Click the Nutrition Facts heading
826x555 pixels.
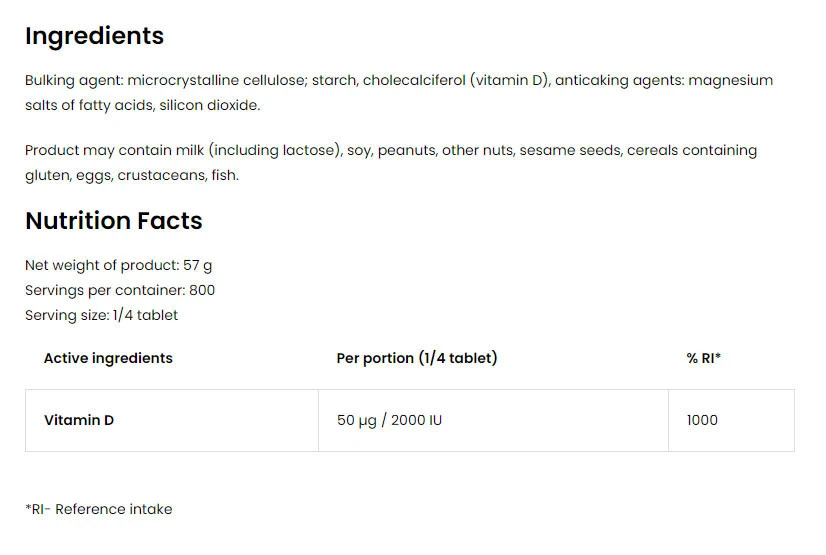click(x=113, y=221)
